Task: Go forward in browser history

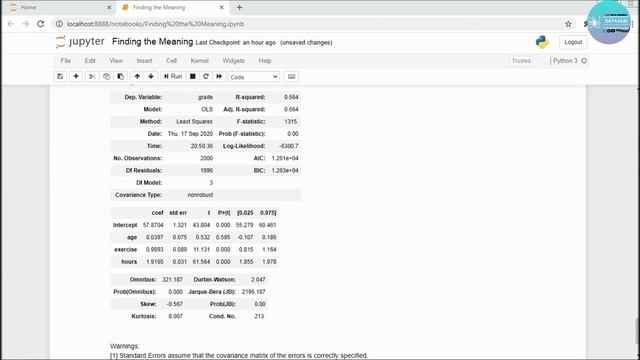Action: [25, 24]
